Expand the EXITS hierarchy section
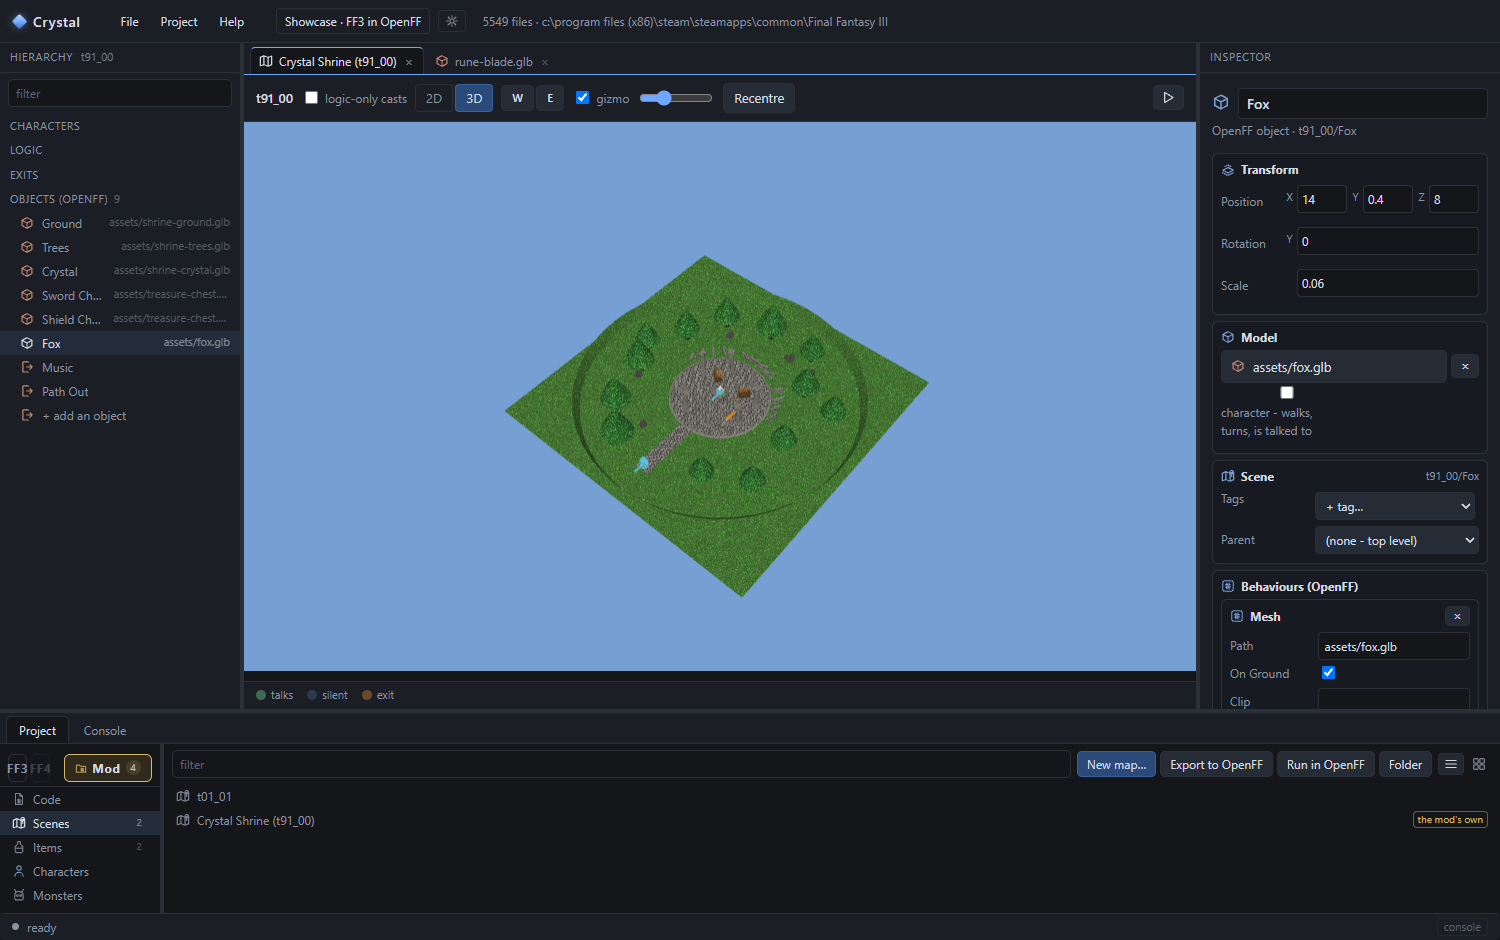 [24, 175]
